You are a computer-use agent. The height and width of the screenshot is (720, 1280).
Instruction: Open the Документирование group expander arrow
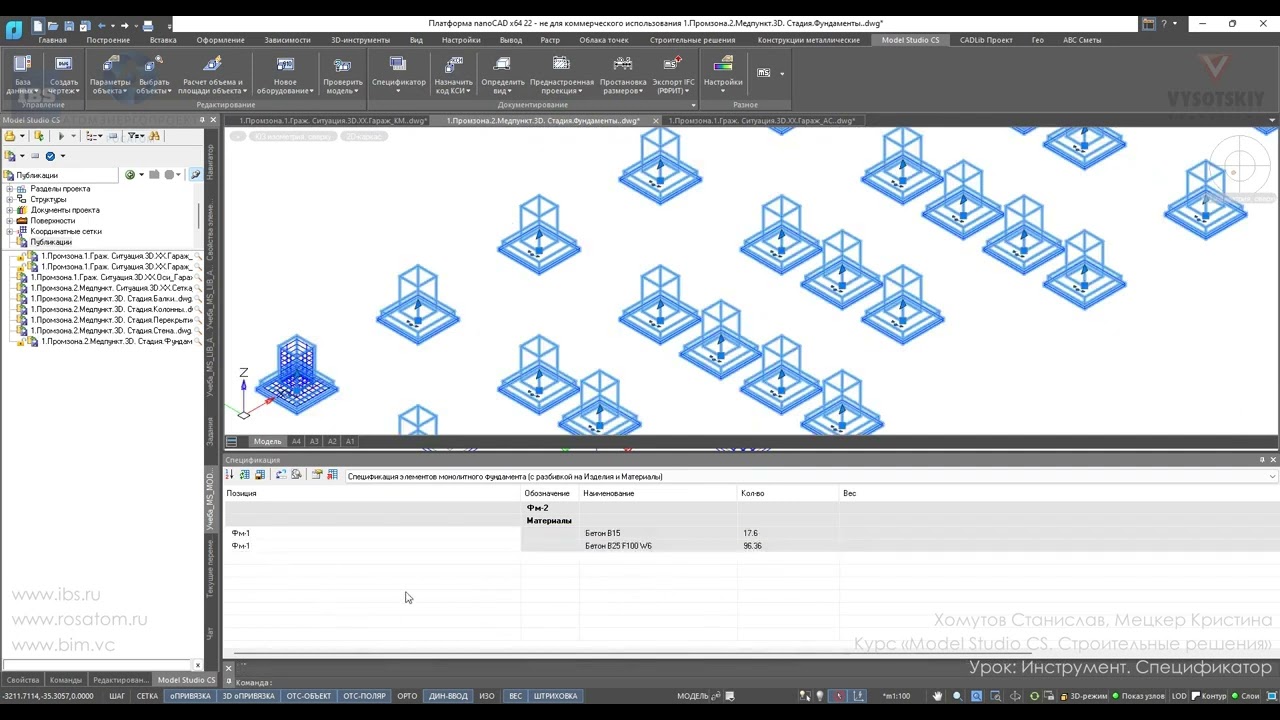coord(693,105)
